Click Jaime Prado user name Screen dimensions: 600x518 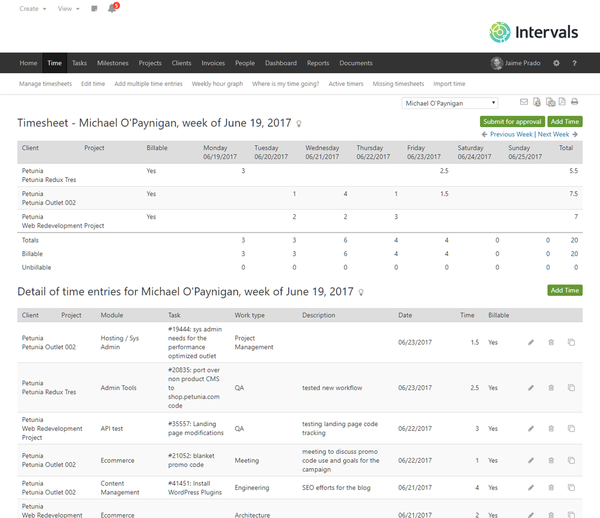523,63
